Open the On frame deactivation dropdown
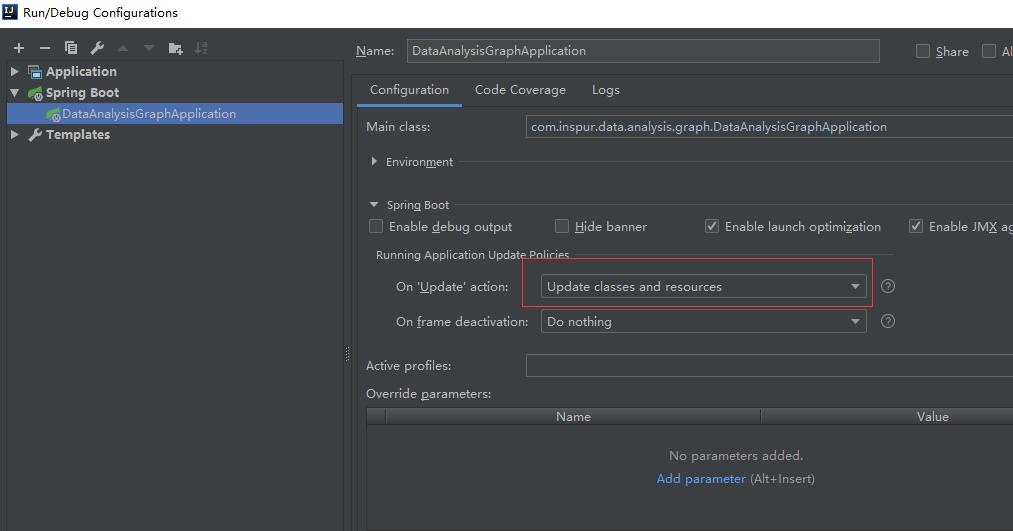 point(703,321)
